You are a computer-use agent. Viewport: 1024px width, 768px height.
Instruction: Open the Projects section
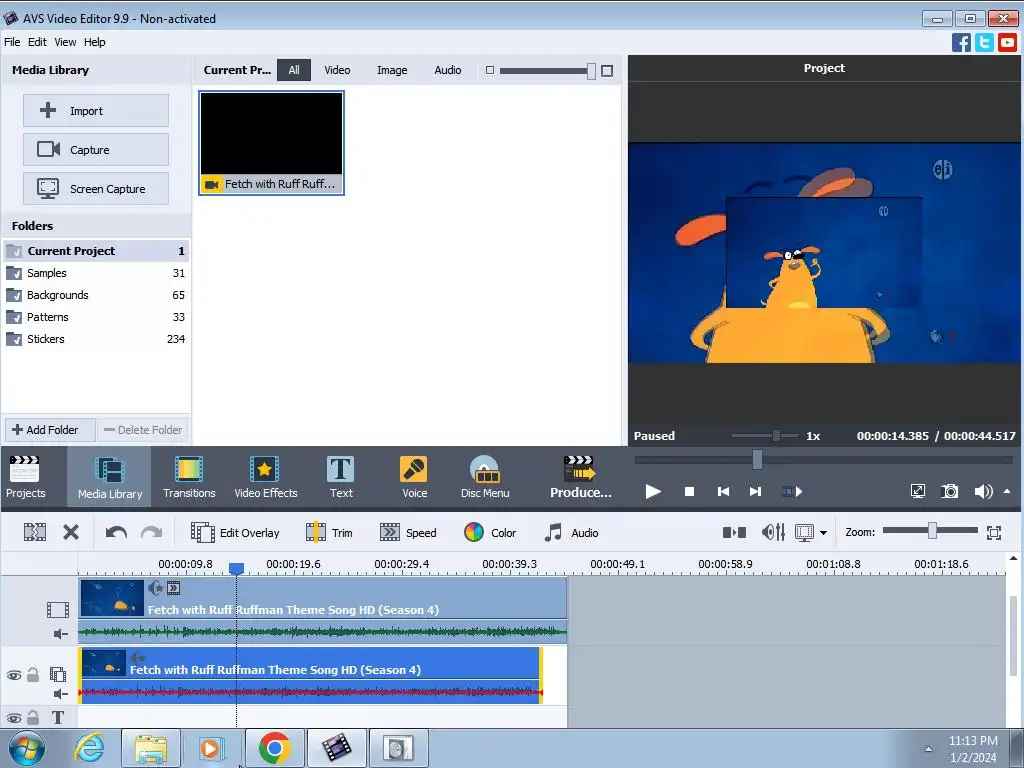(25, 477)
